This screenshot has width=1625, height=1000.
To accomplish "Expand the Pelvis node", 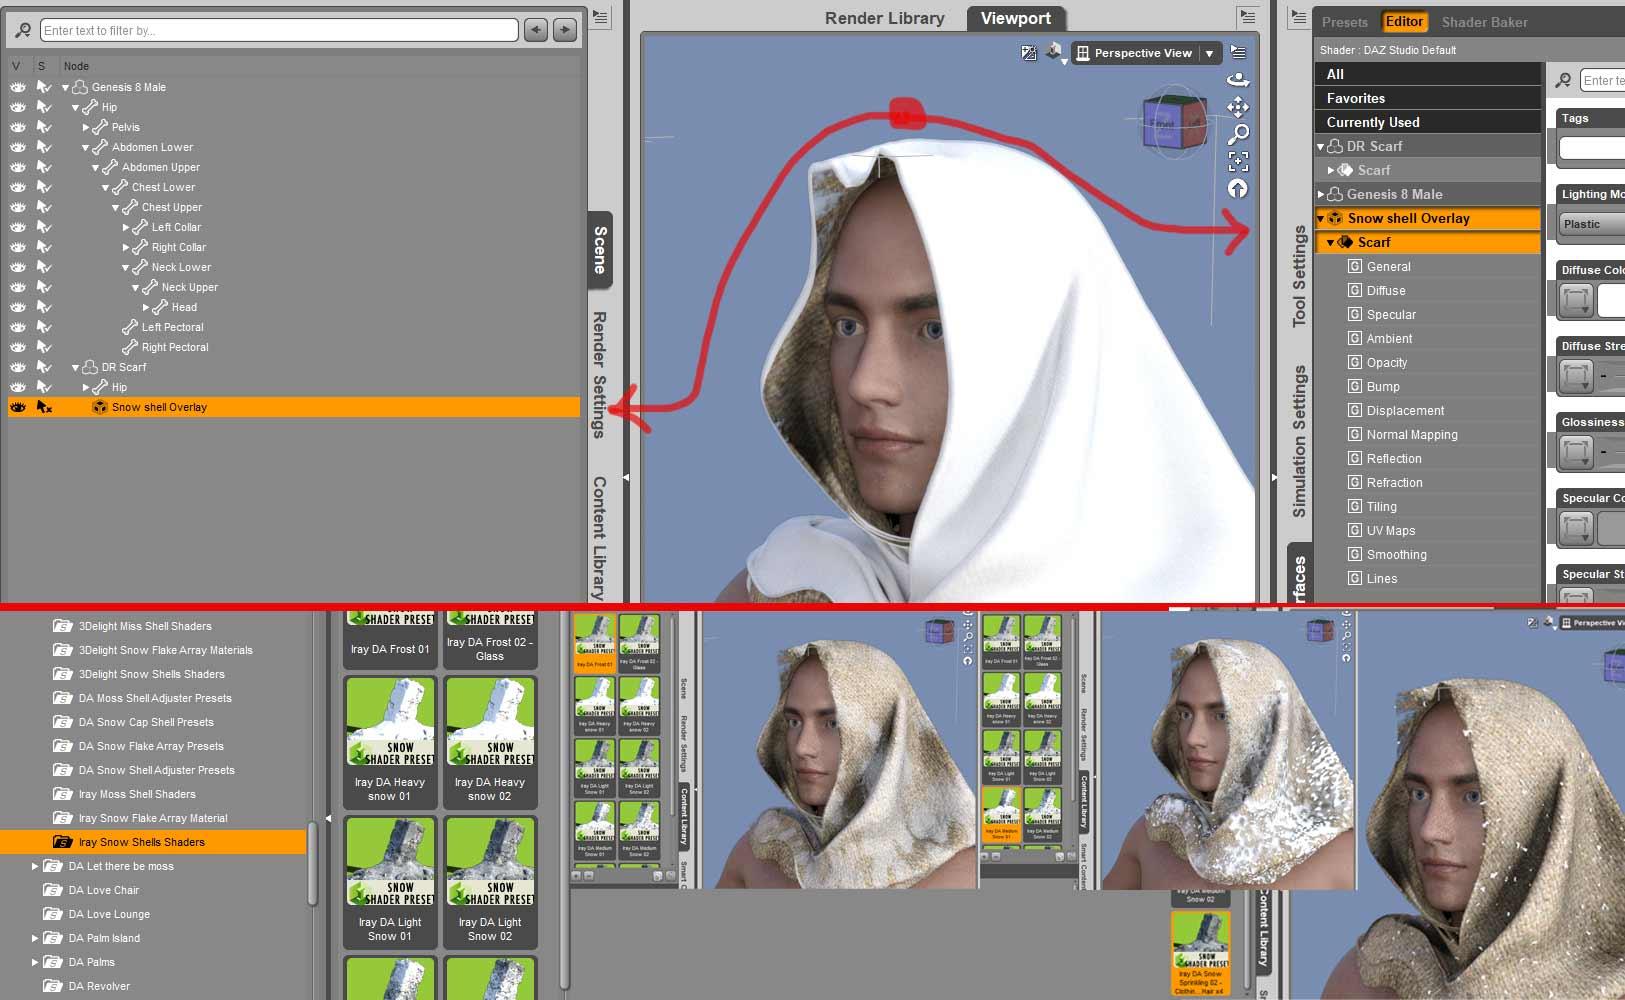I will coord(86,128).
